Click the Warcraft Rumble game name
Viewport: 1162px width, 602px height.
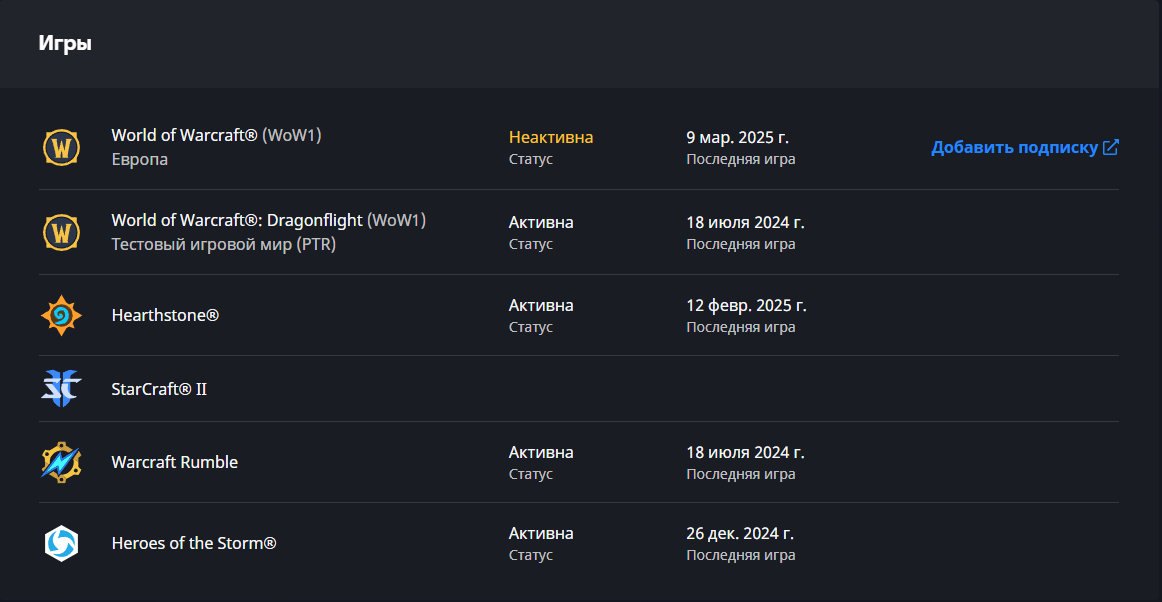[175, 462]
